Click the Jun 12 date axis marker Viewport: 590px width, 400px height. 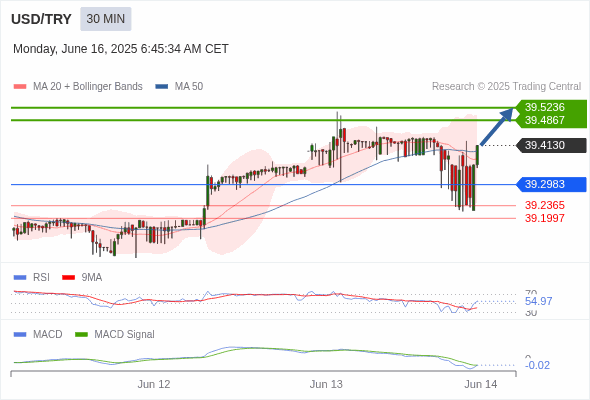[154, 384]
